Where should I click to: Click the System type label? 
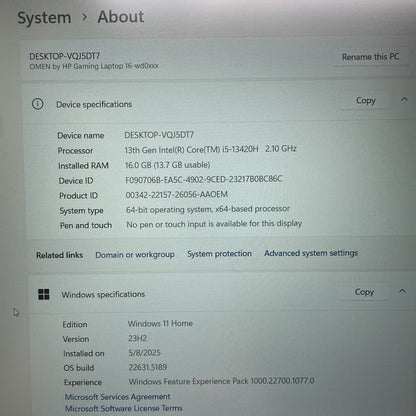click(81, 211)
